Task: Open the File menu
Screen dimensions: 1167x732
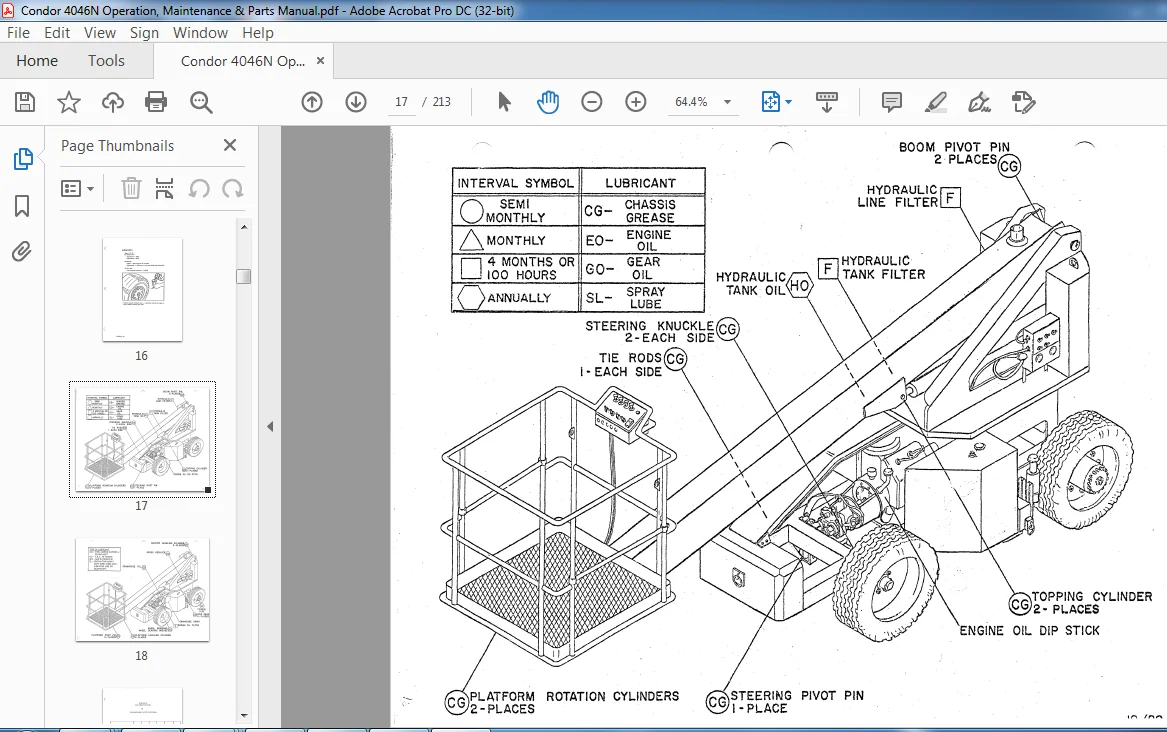Action: (x=18, y=33)
